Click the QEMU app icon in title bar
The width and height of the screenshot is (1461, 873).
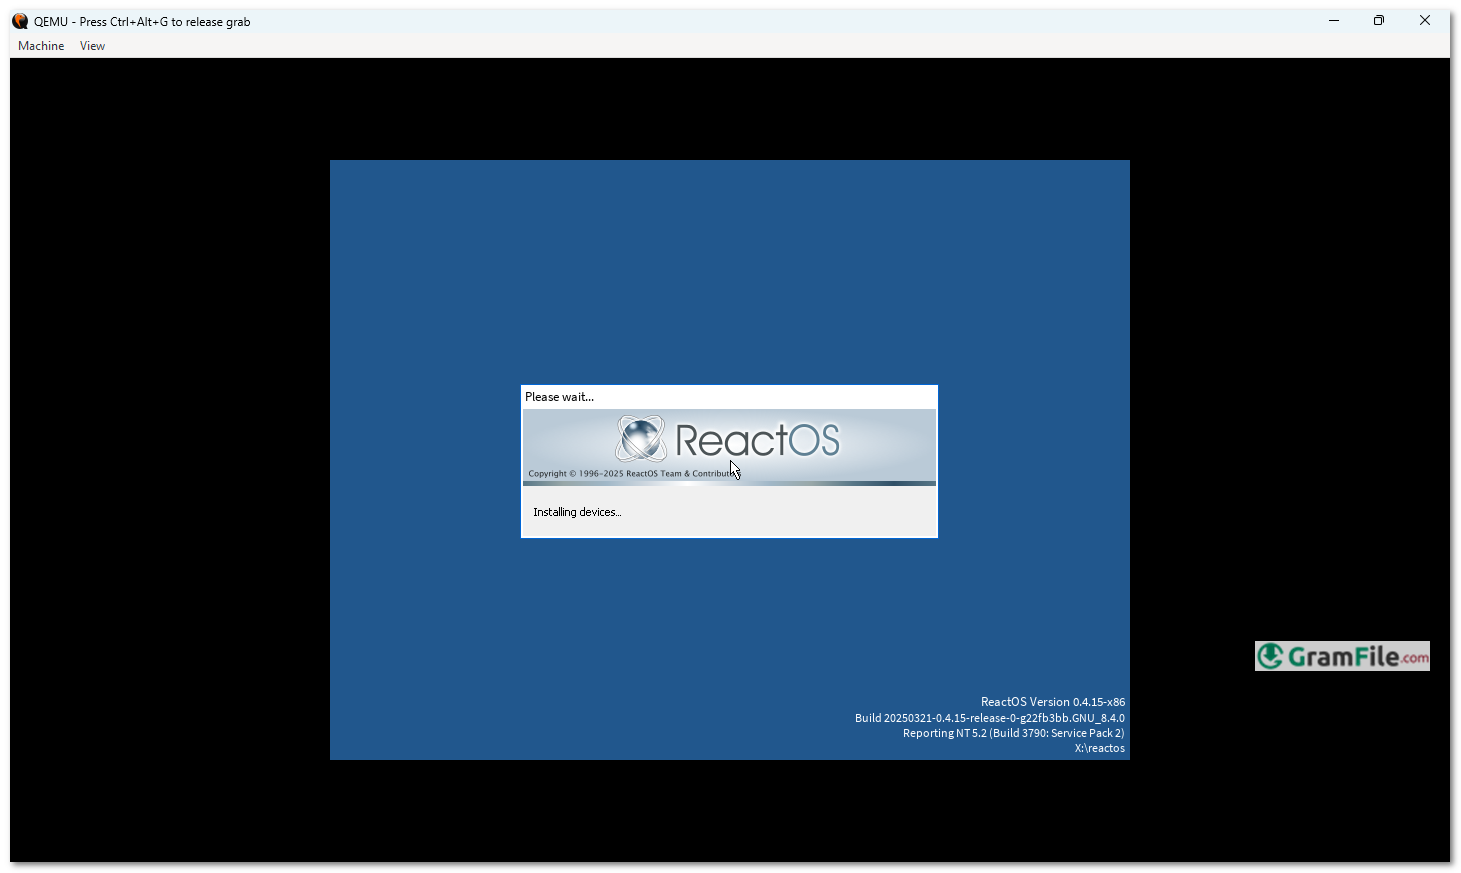coord(20,21)
